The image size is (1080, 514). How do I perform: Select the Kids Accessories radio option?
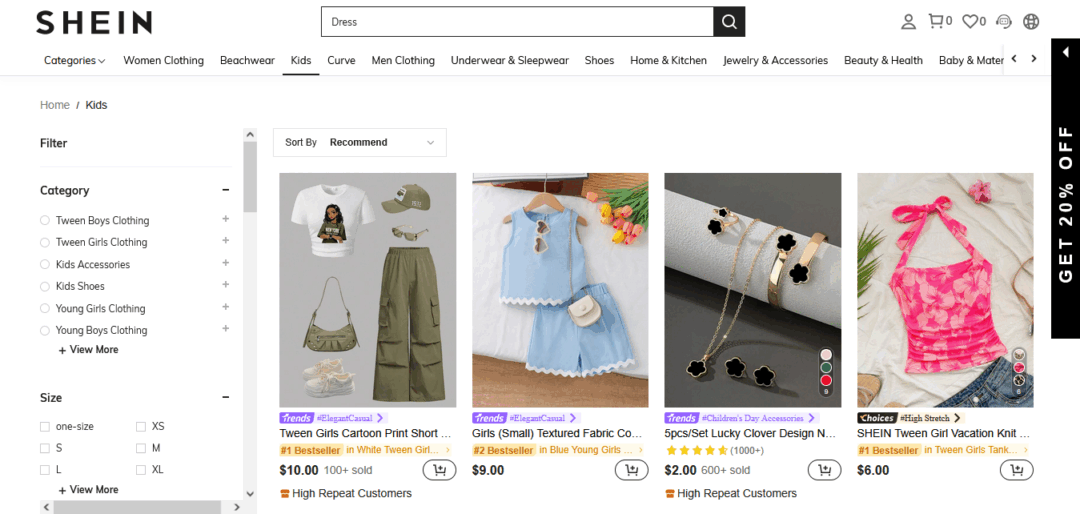(x=45, y=265)
